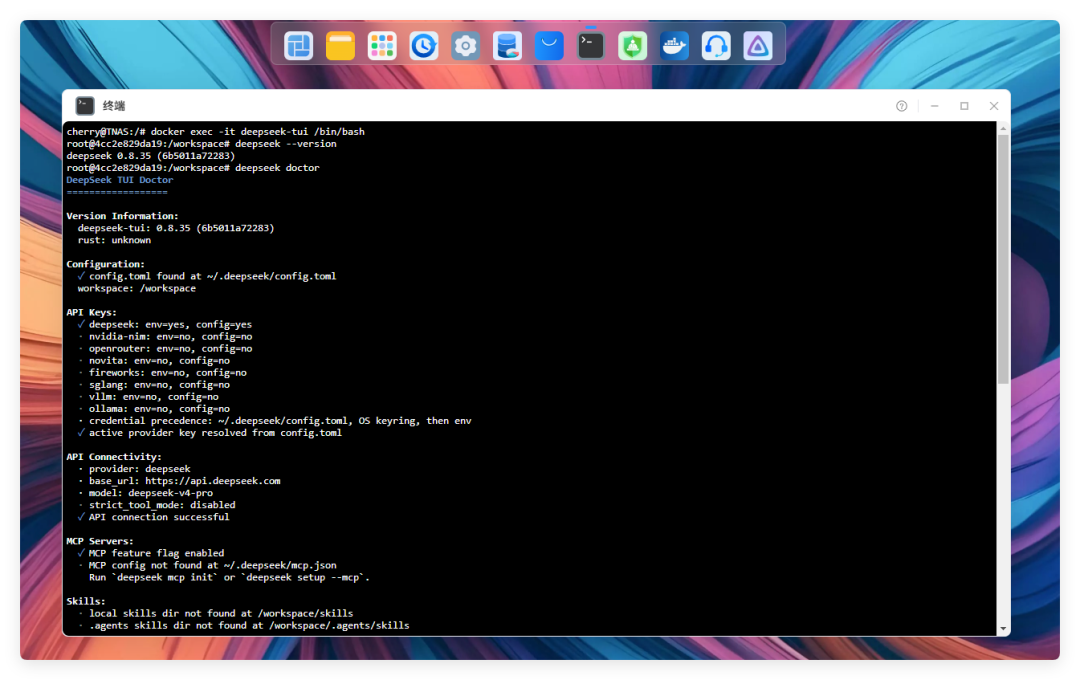Screen dimensions: 1080x680
Task: Click the 'config.toml found at ~/.deepseek/config.toml' line
Action: (x=207, y=276)
